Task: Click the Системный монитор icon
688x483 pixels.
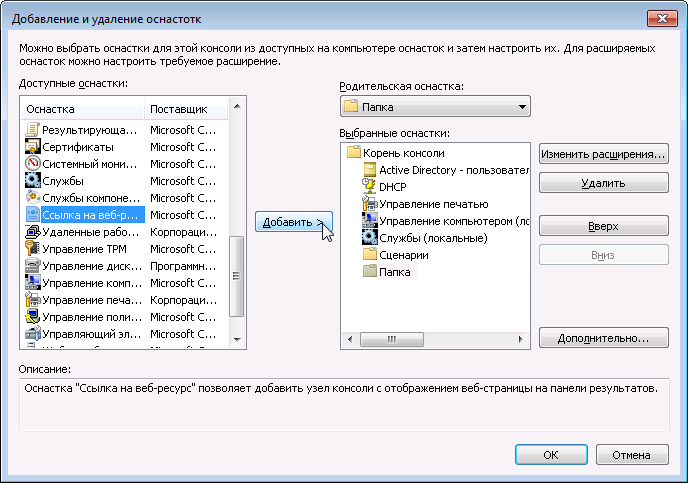Action: (33, 164)
